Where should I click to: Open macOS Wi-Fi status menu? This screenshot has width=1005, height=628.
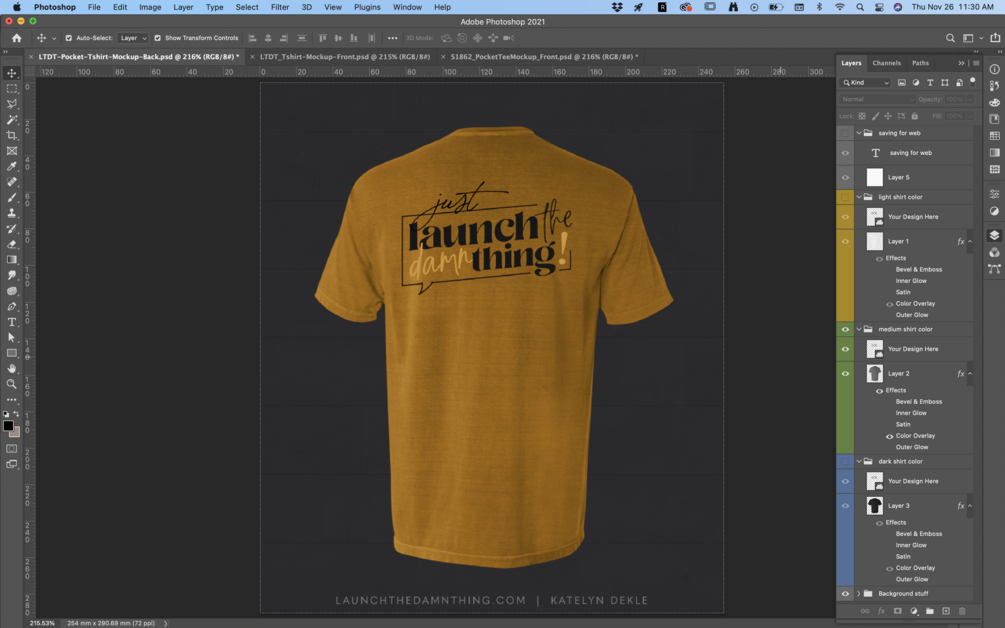[840, 7]
